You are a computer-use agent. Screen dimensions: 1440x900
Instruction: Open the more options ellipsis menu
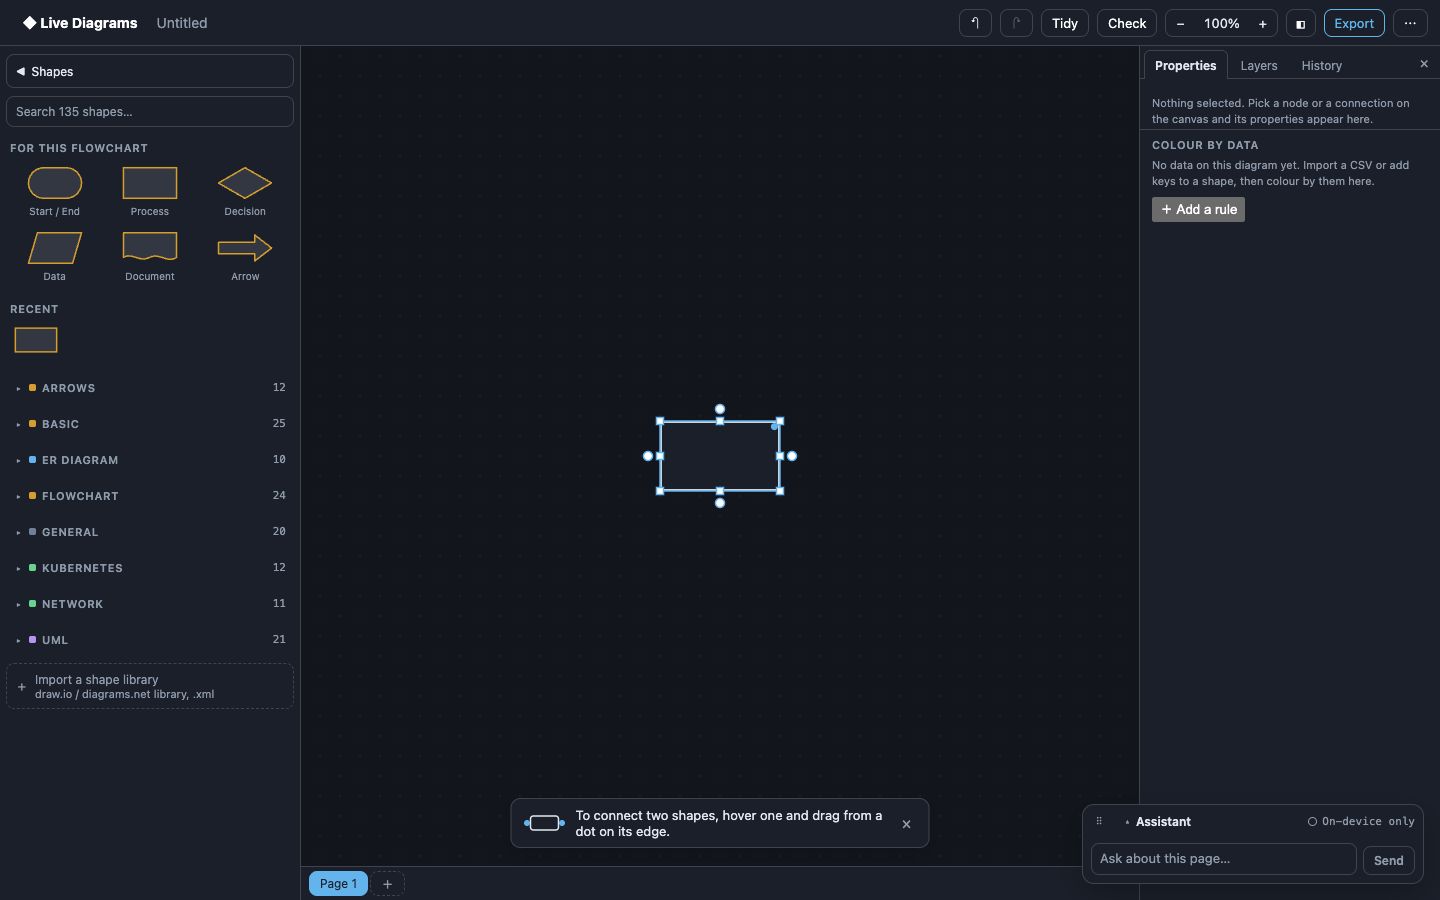(1410, 23)
